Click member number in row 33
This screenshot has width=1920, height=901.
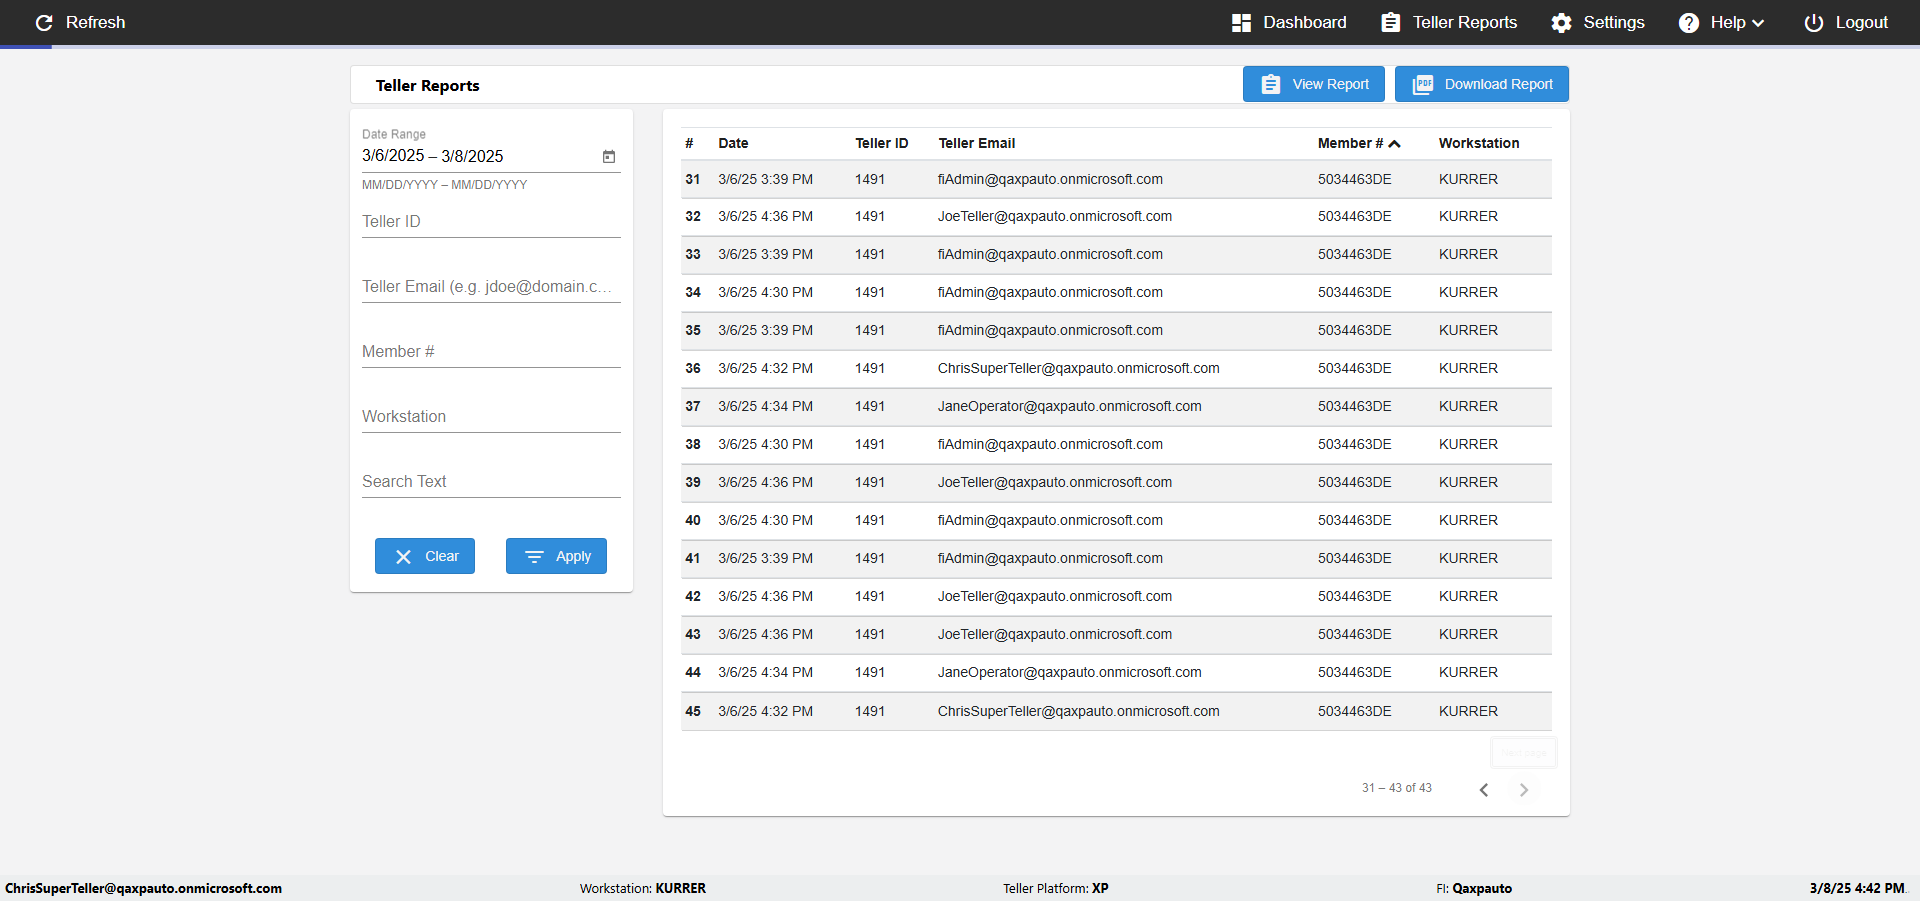pos(1354,254)
